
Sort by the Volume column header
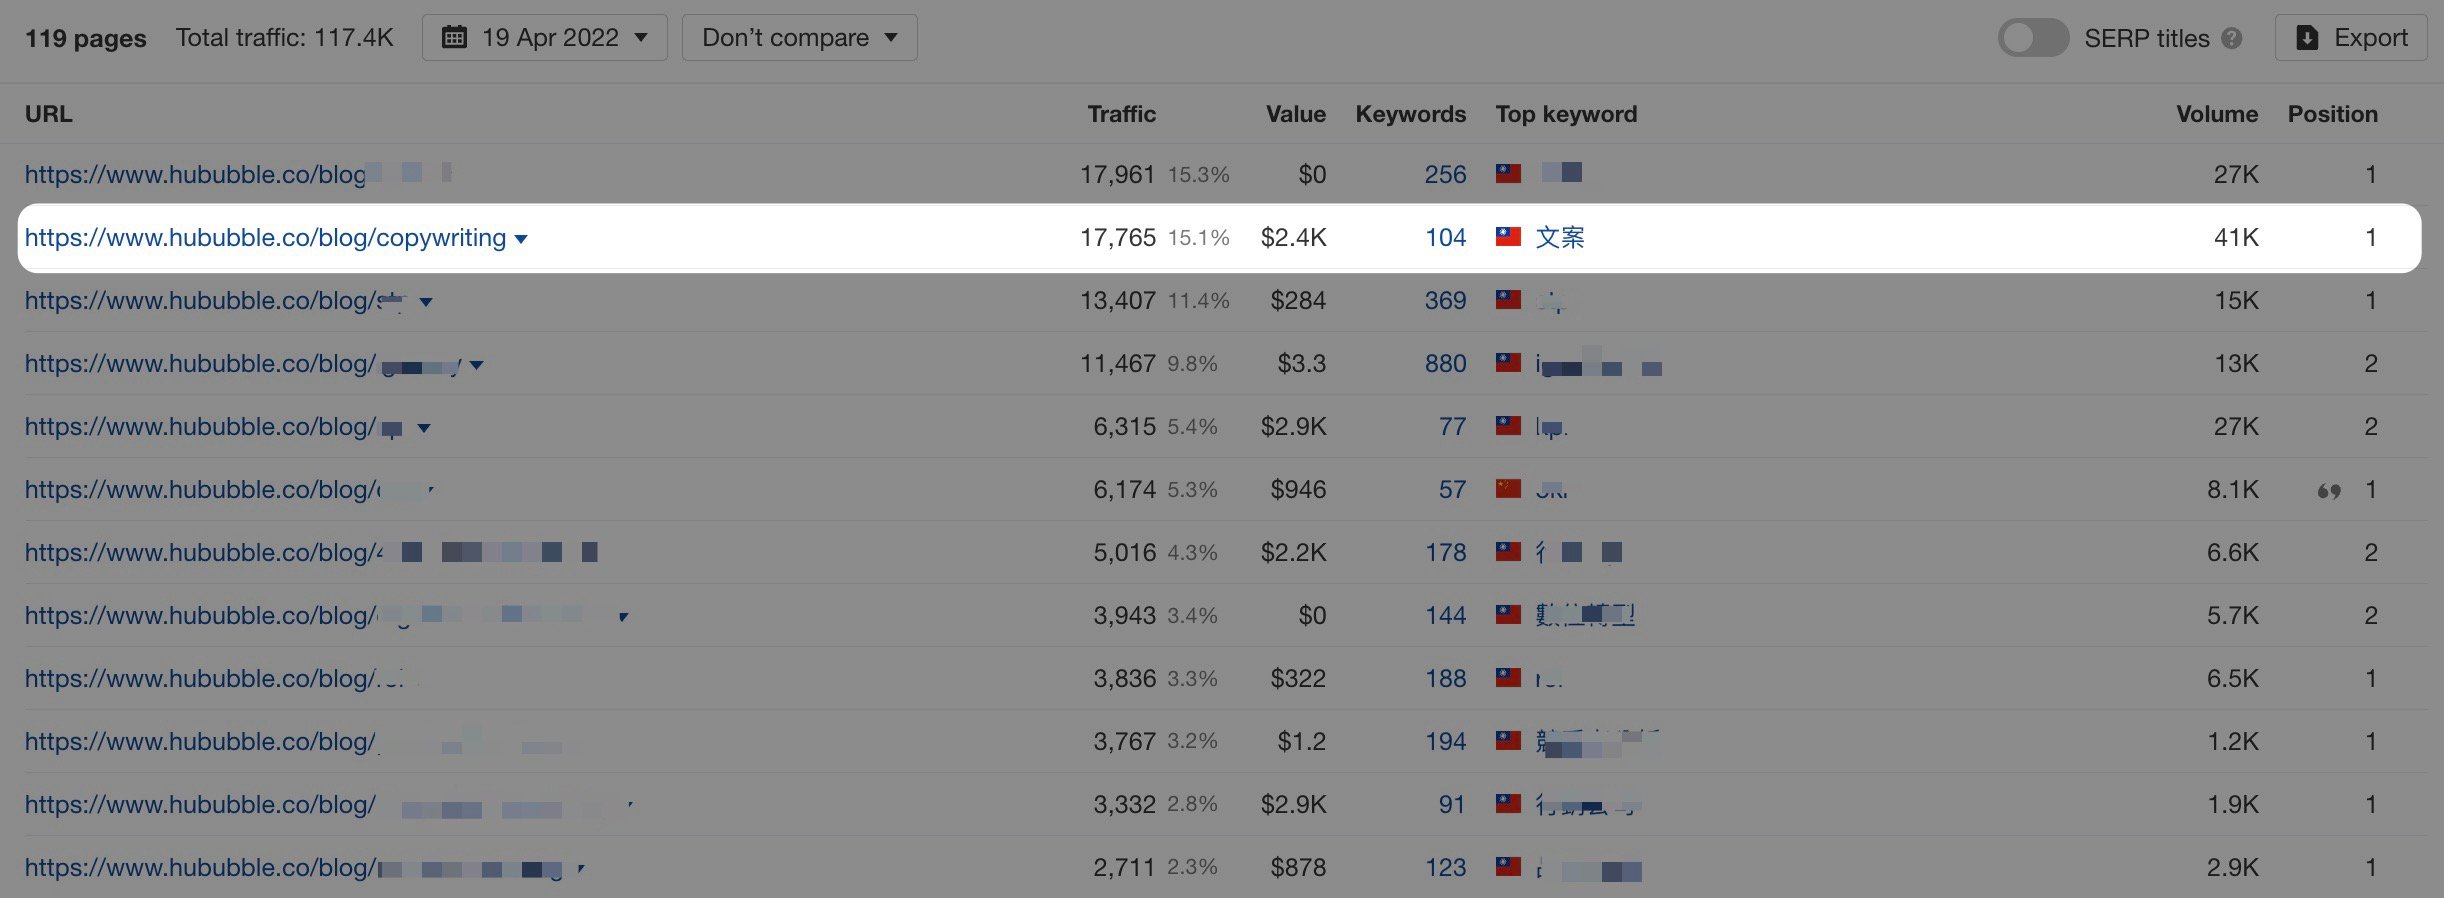pos(2216,114)
